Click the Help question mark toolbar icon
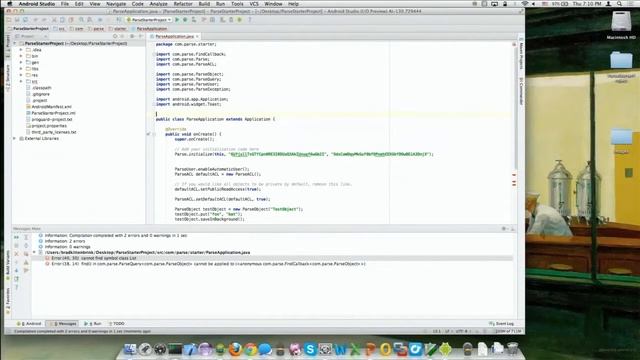The width and height of the screenshot is (640, 360). [x=250, y=20]
